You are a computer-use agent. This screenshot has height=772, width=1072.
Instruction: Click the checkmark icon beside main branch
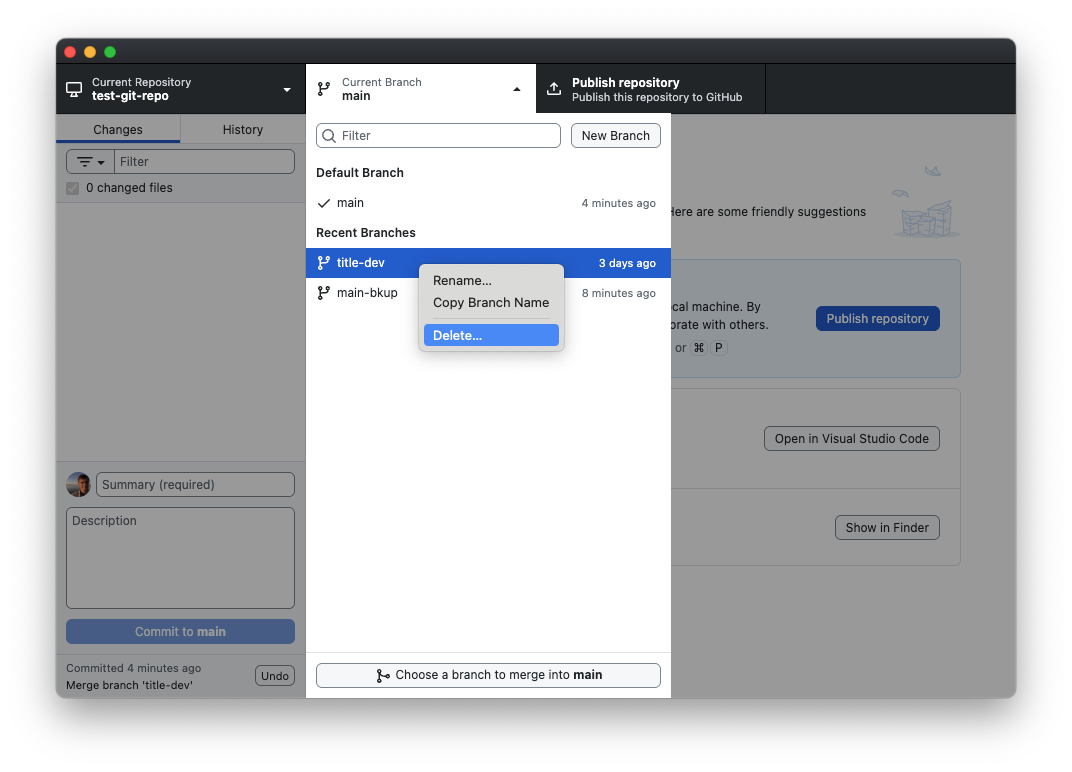coord(324,203)
